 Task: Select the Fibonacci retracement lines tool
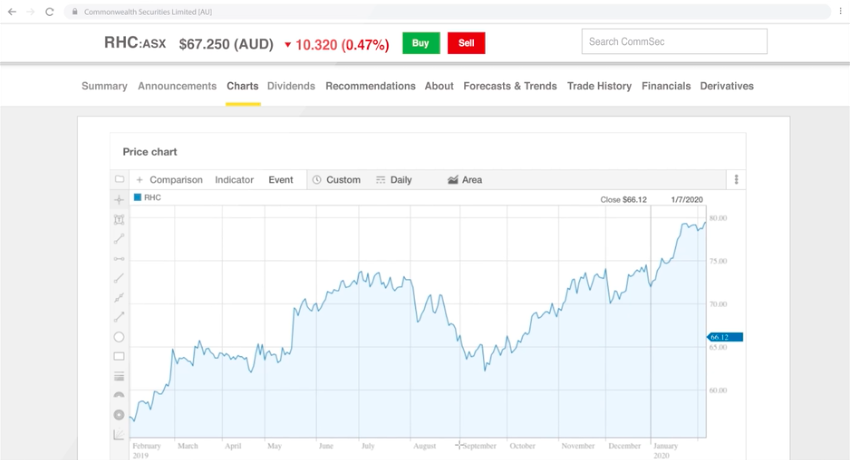tap(119, 376)
